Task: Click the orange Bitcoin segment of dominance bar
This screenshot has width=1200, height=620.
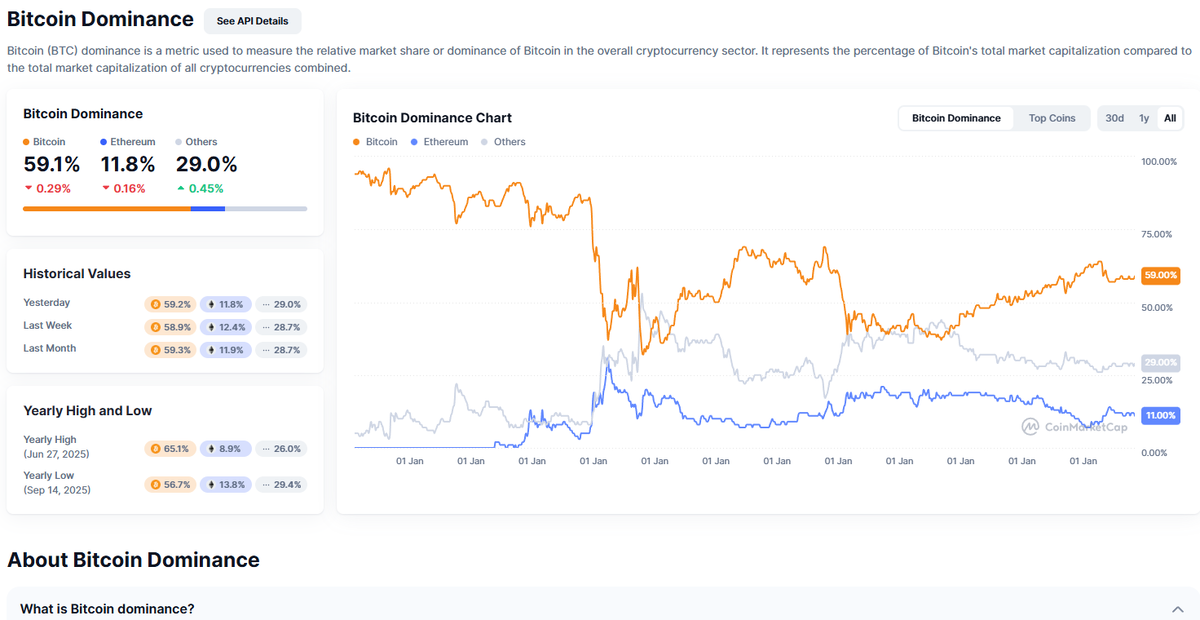Action: coord(106,208)
